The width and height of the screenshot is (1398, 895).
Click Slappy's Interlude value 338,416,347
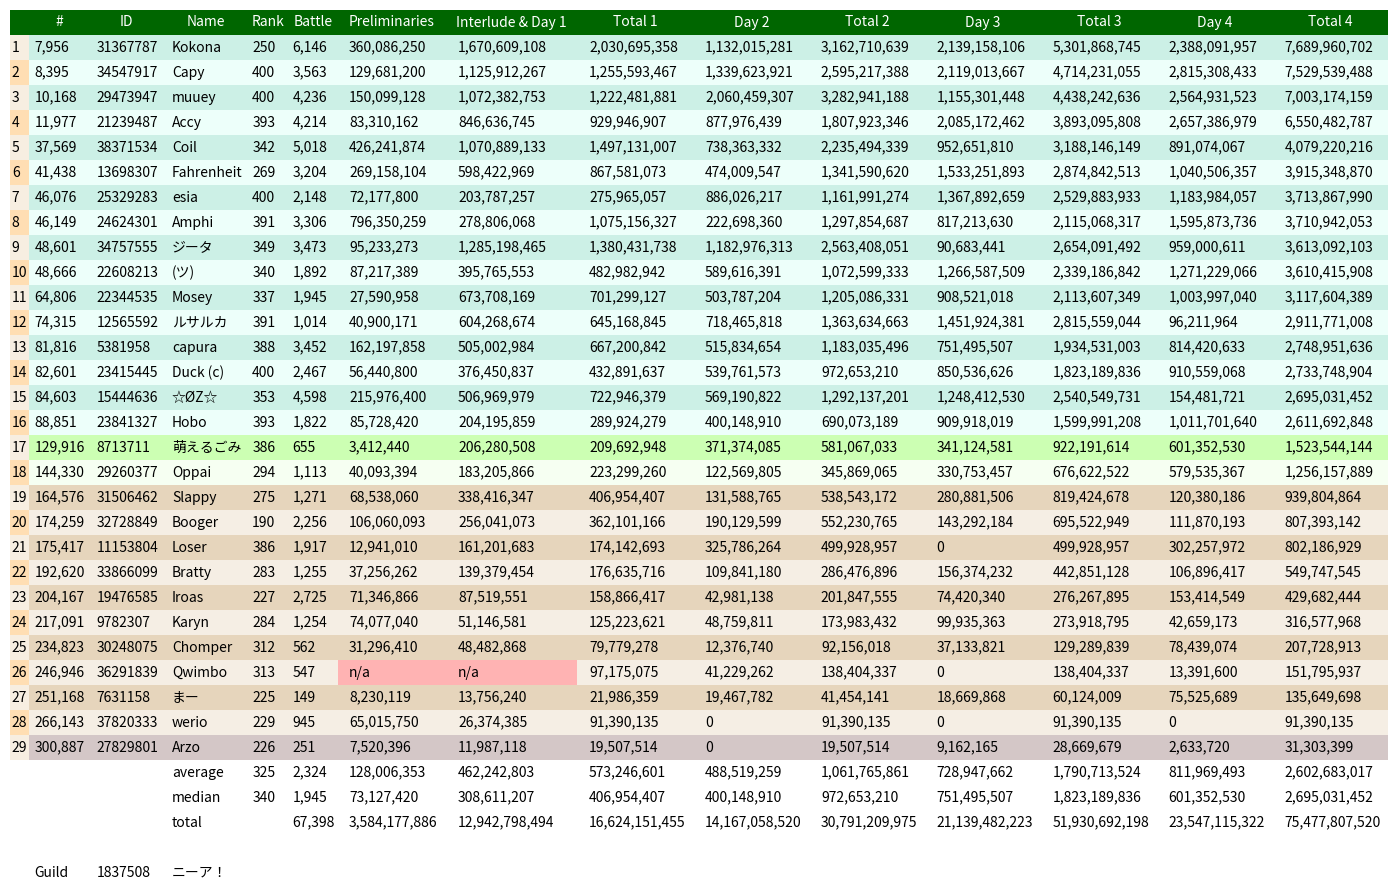tap(497, 497)
